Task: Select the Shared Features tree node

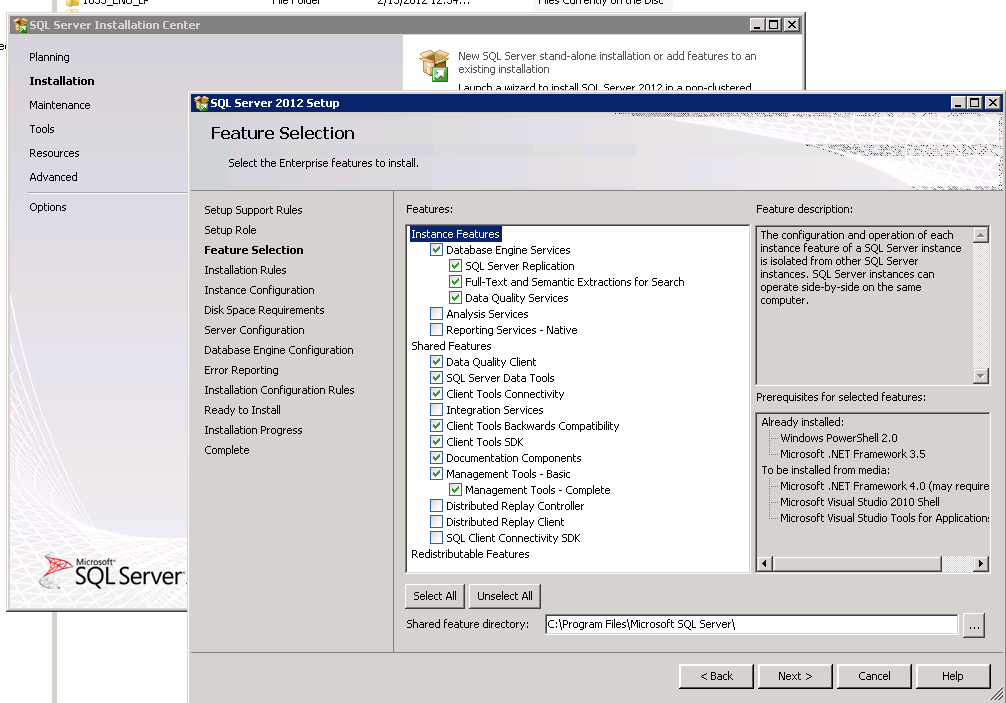Action: tap(451, 346)
